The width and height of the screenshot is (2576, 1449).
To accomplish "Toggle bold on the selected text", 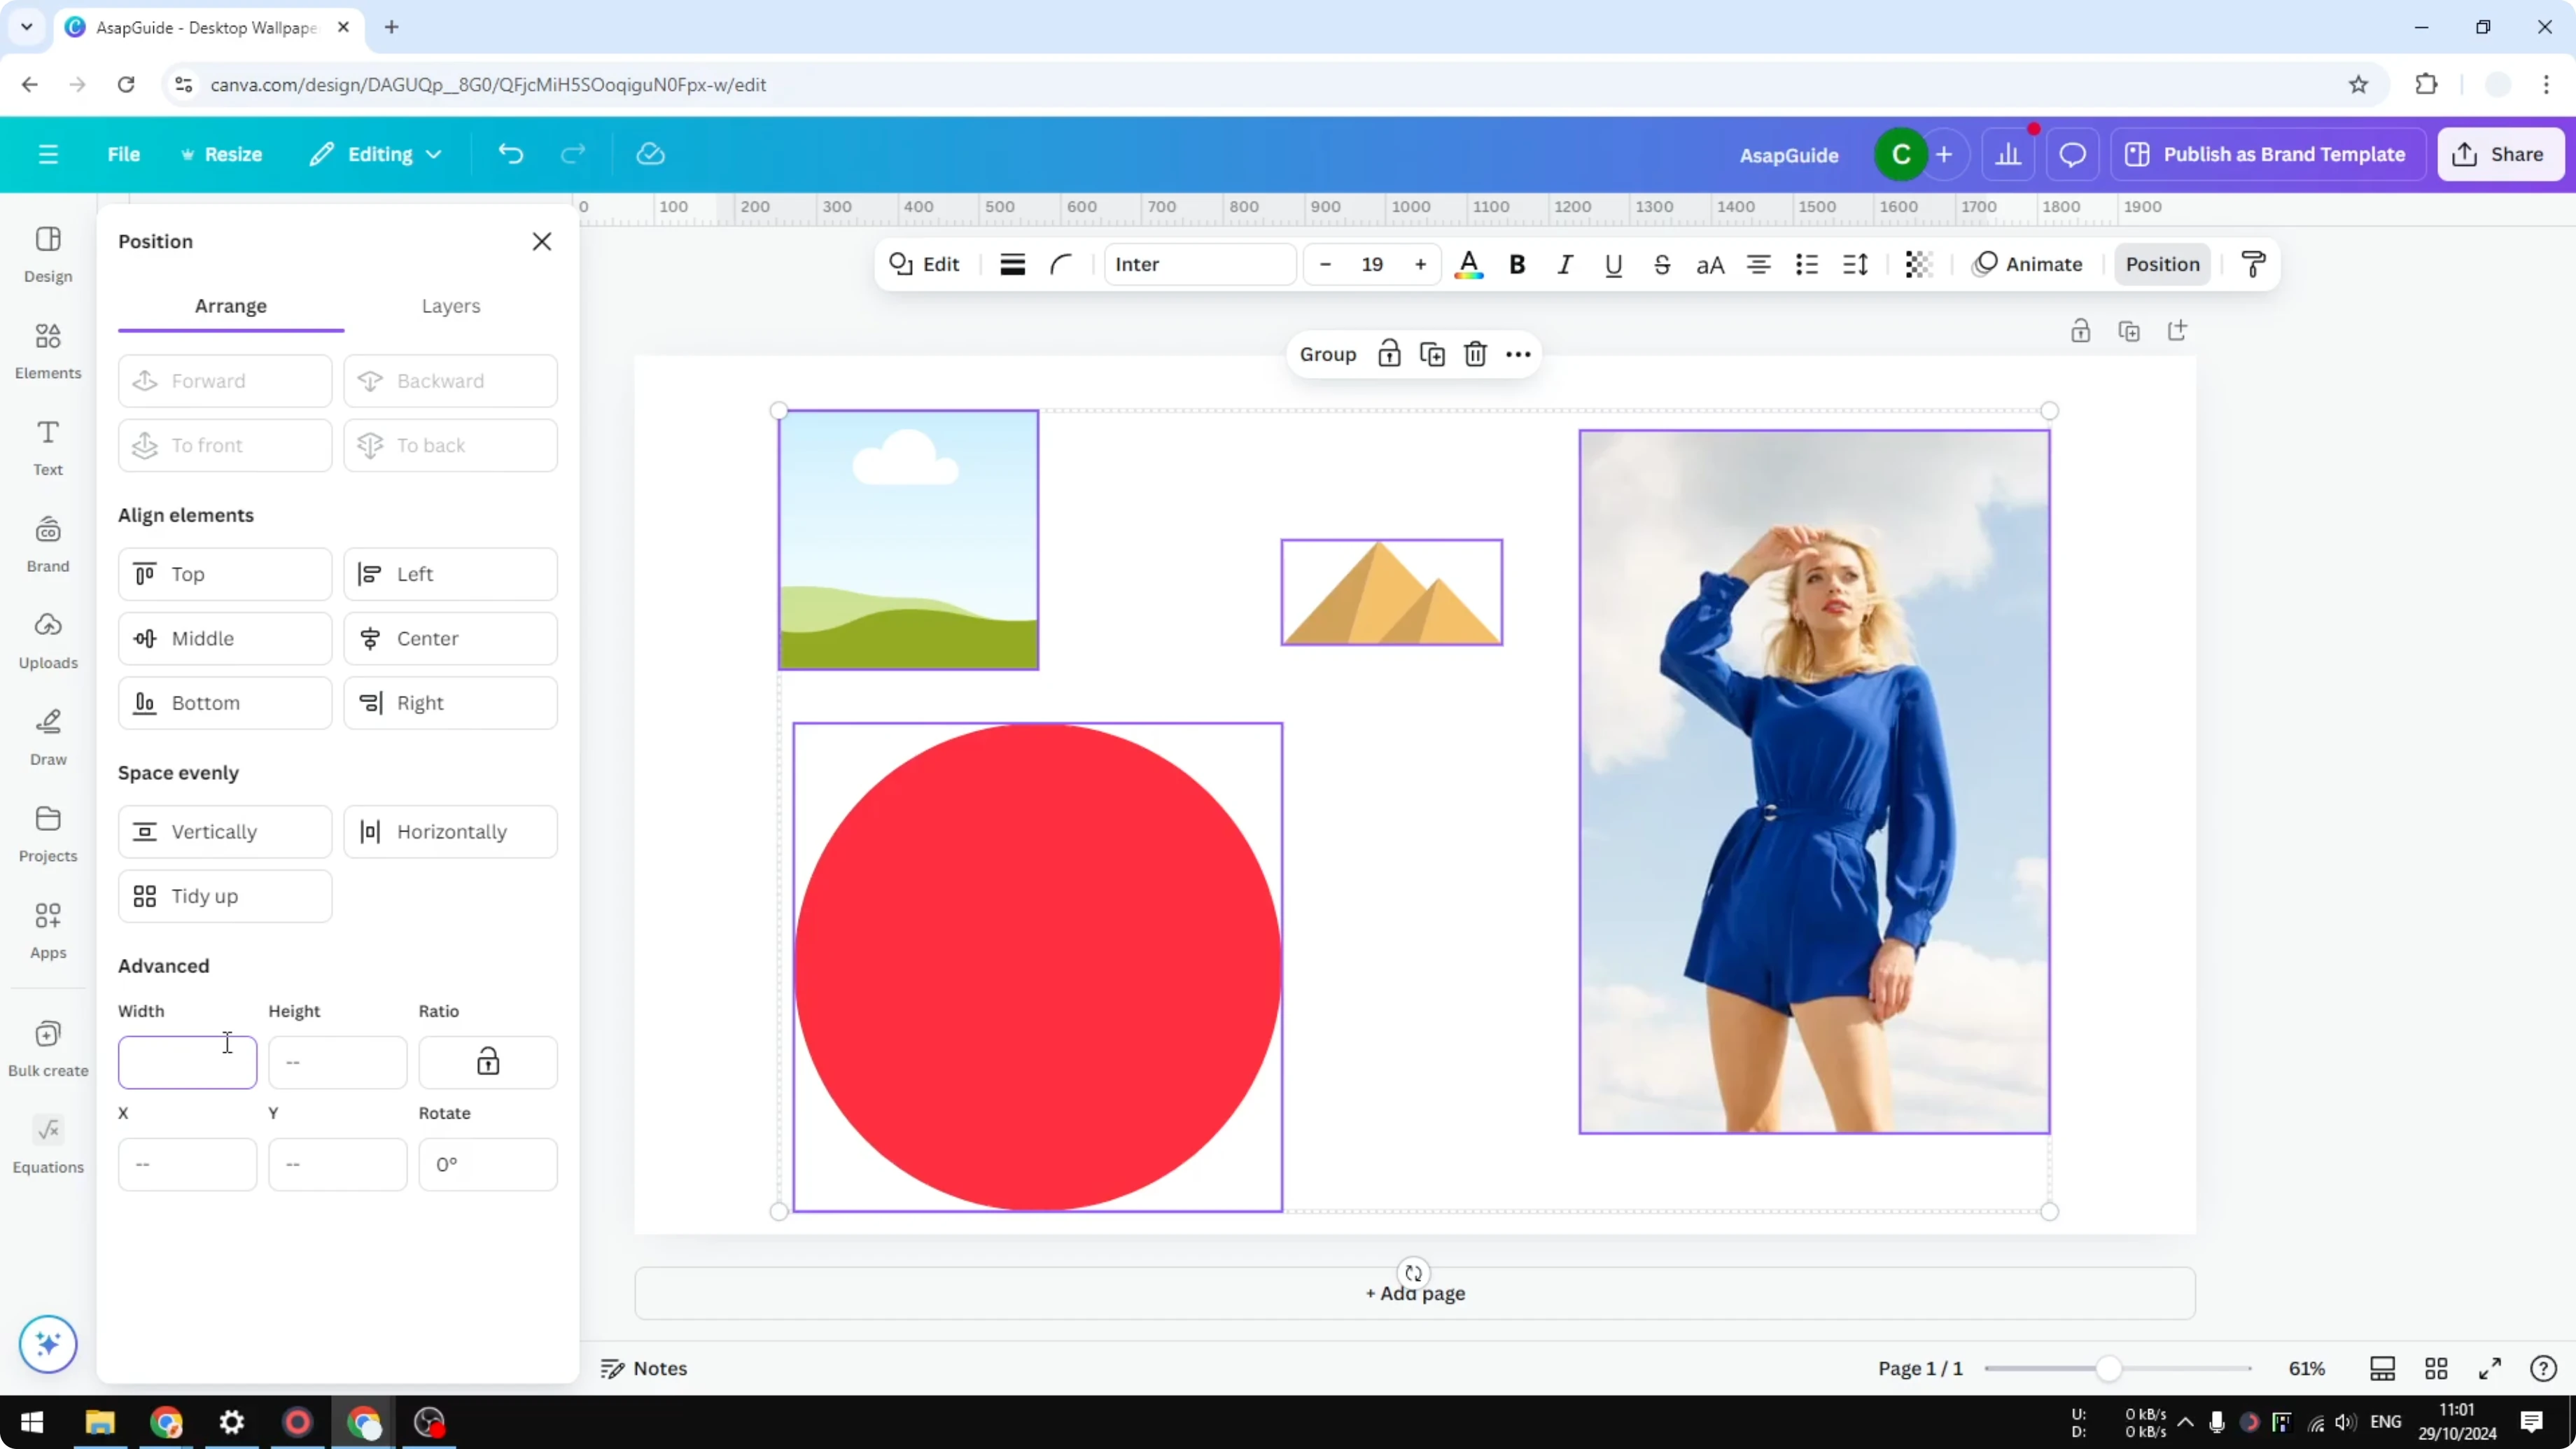I will (x=1516, y=264).
